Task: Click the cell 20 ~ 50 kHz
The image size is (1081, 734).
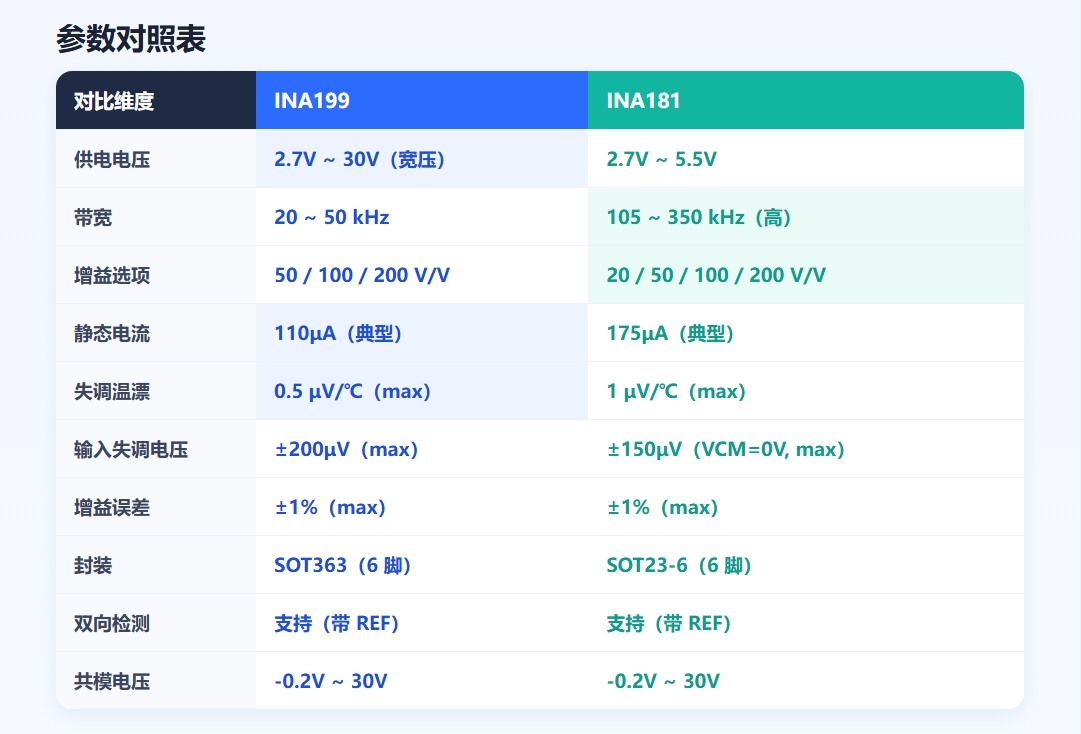Action: coord(422,217)
